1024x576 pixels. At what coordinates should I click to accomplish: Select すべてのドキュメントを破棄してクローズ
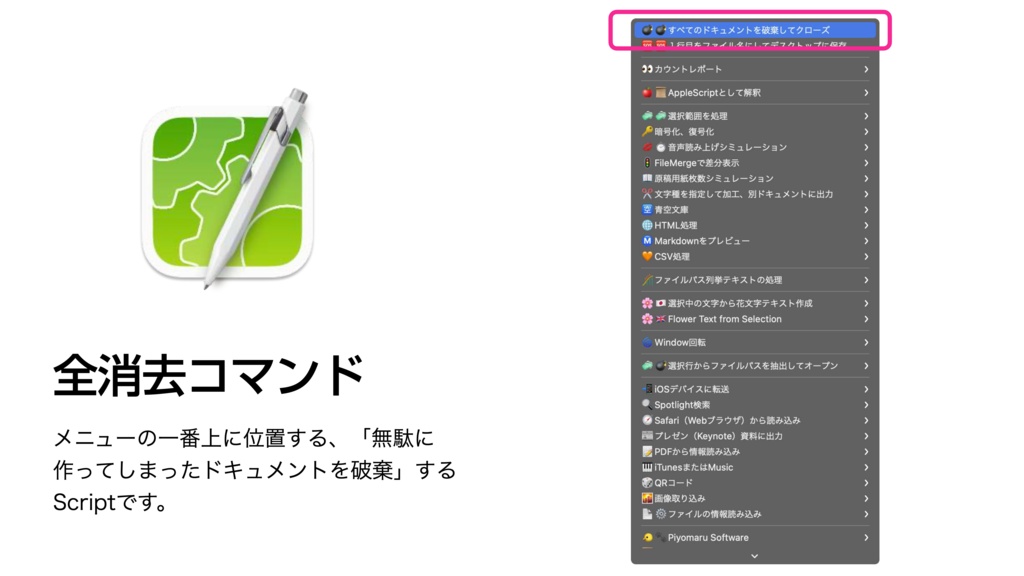coord(750,30)
